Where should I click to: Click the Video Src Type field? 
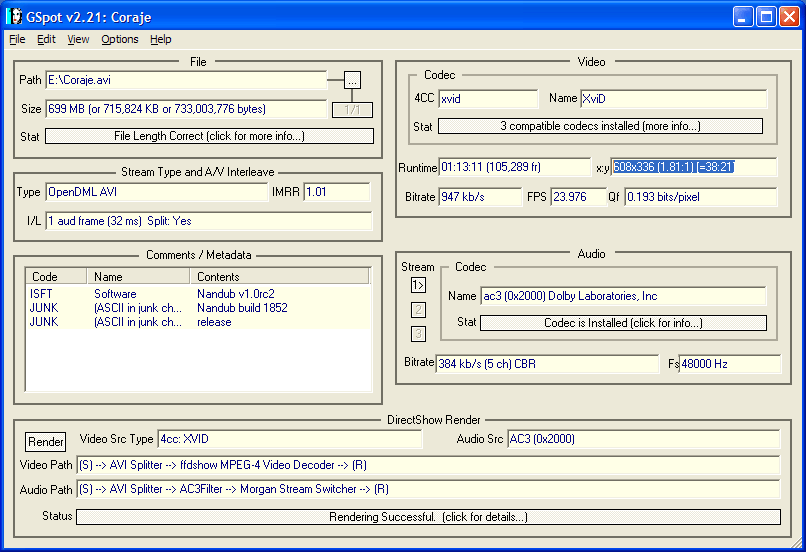tap(289, 439)
